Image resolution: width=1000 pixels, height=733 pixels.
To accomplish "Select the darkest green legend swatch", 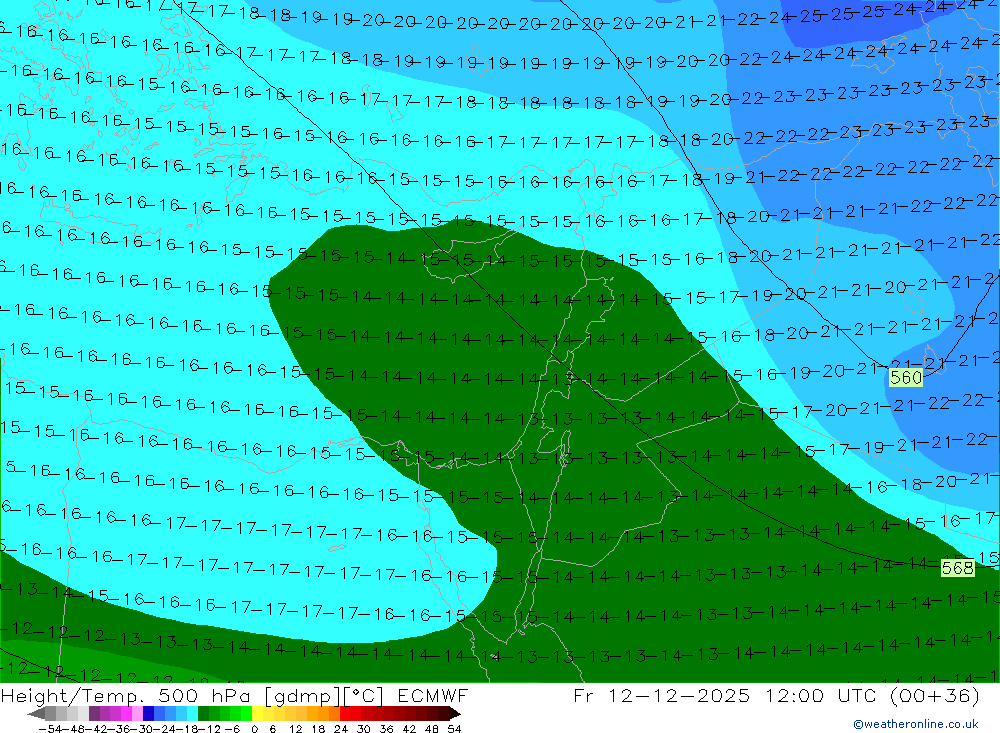I will (203, 713).
